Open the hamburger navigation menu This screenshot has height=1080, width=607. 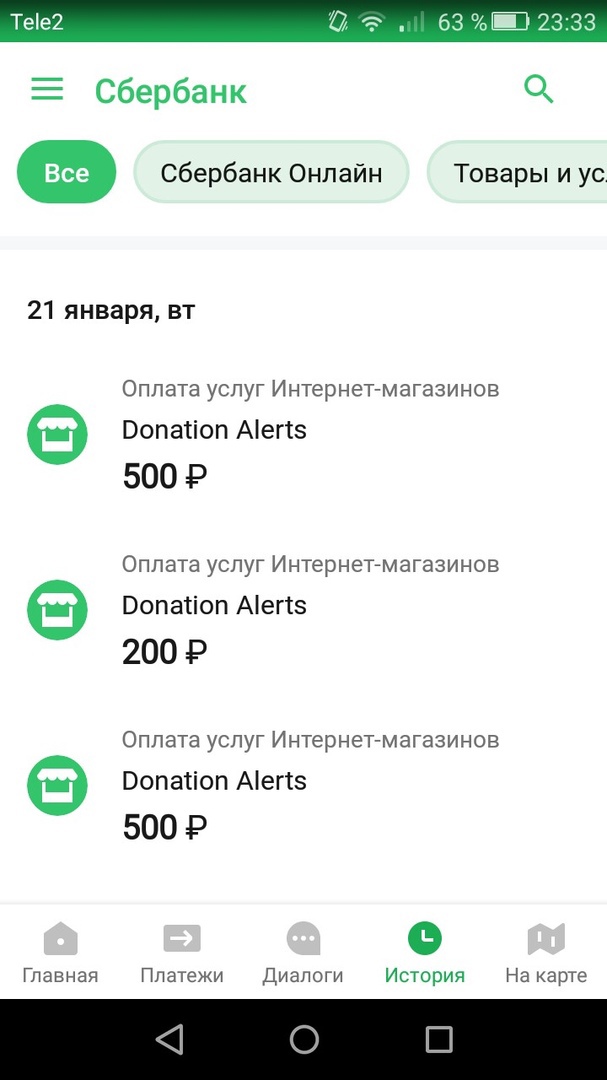[47, 90]
